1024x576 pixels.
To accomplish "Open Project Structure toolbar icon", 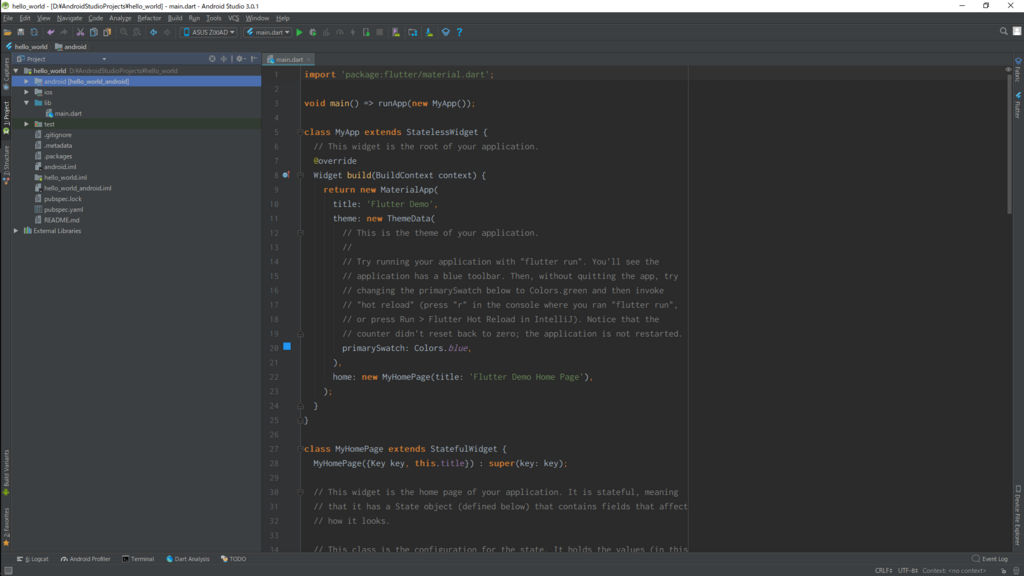I will (413, 32).
